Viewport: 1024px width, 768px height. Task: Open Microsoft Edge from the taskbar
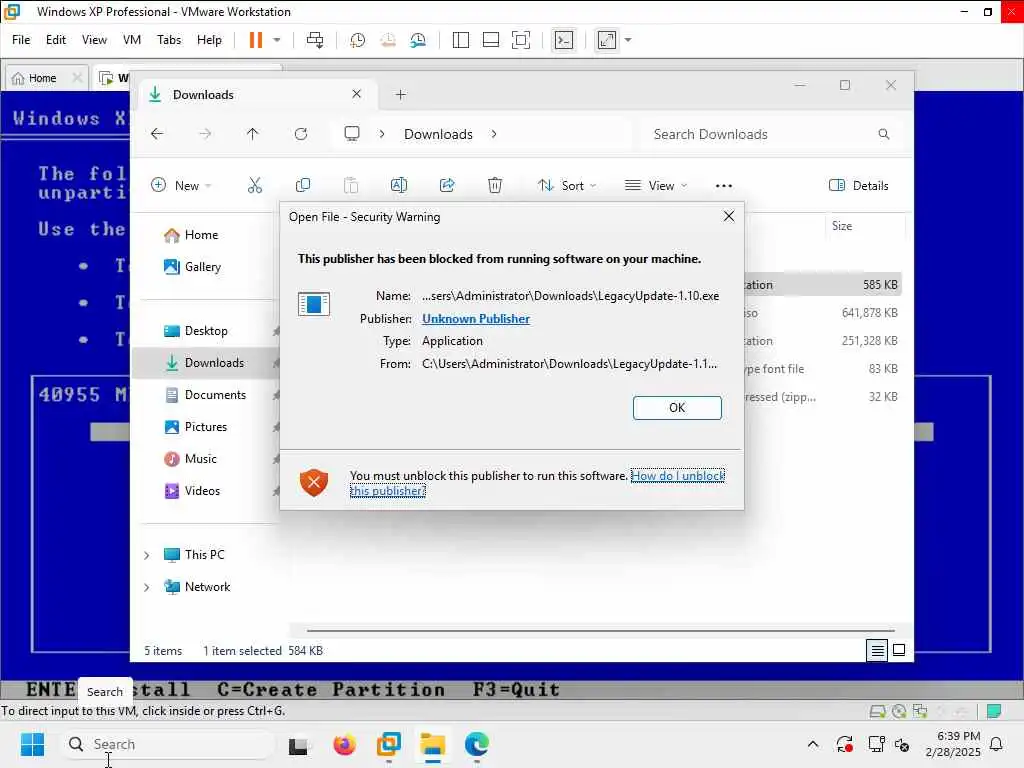[477, 744]
